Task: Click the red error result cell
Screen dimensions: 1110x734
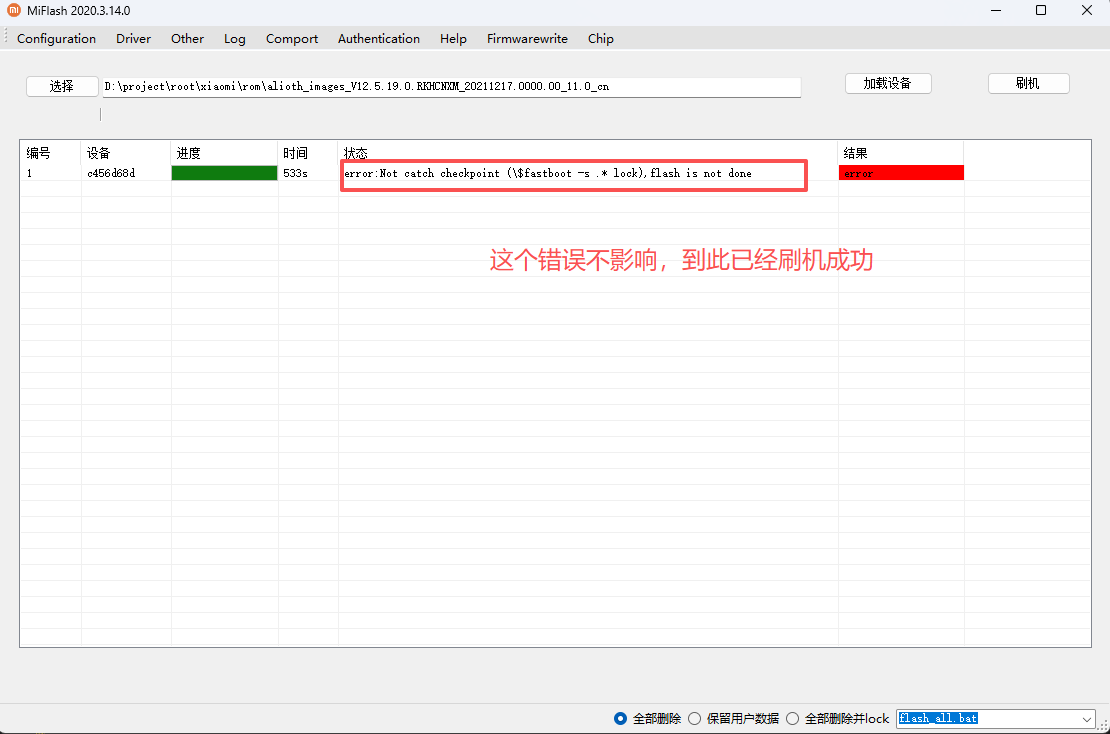Action: [901, 173]
